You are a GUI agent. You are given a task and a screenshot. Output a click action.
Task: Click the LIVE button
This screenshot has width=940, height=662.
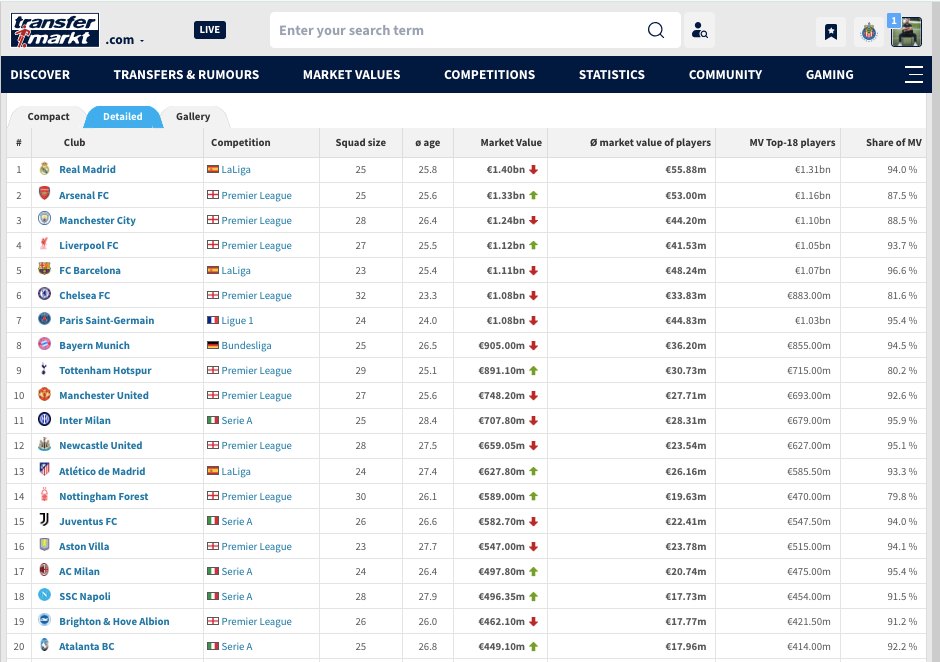pyautogui.click(x=210, y=30)
